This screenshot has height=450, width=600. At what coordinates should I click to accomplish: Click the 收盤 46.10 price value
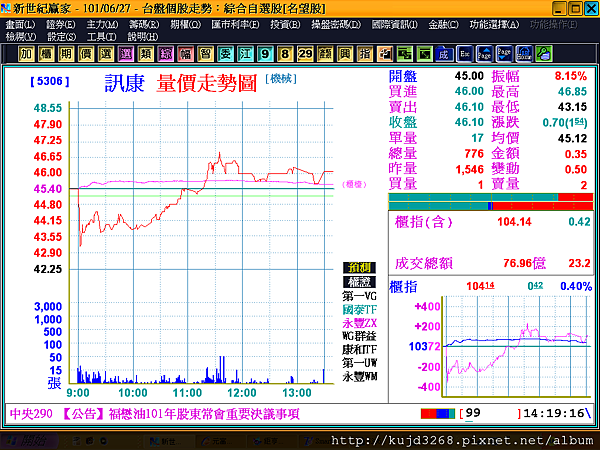point(469,122)
